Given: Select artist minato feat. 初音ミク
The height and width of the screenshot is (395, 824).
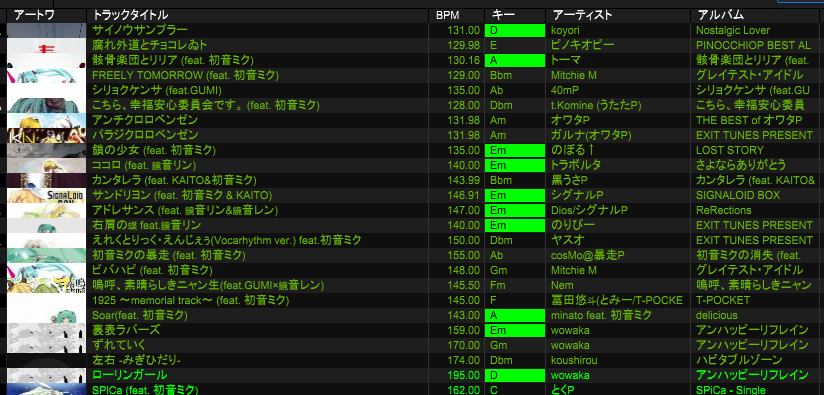Looking at the screenshot, I should [x=601, y=316].
